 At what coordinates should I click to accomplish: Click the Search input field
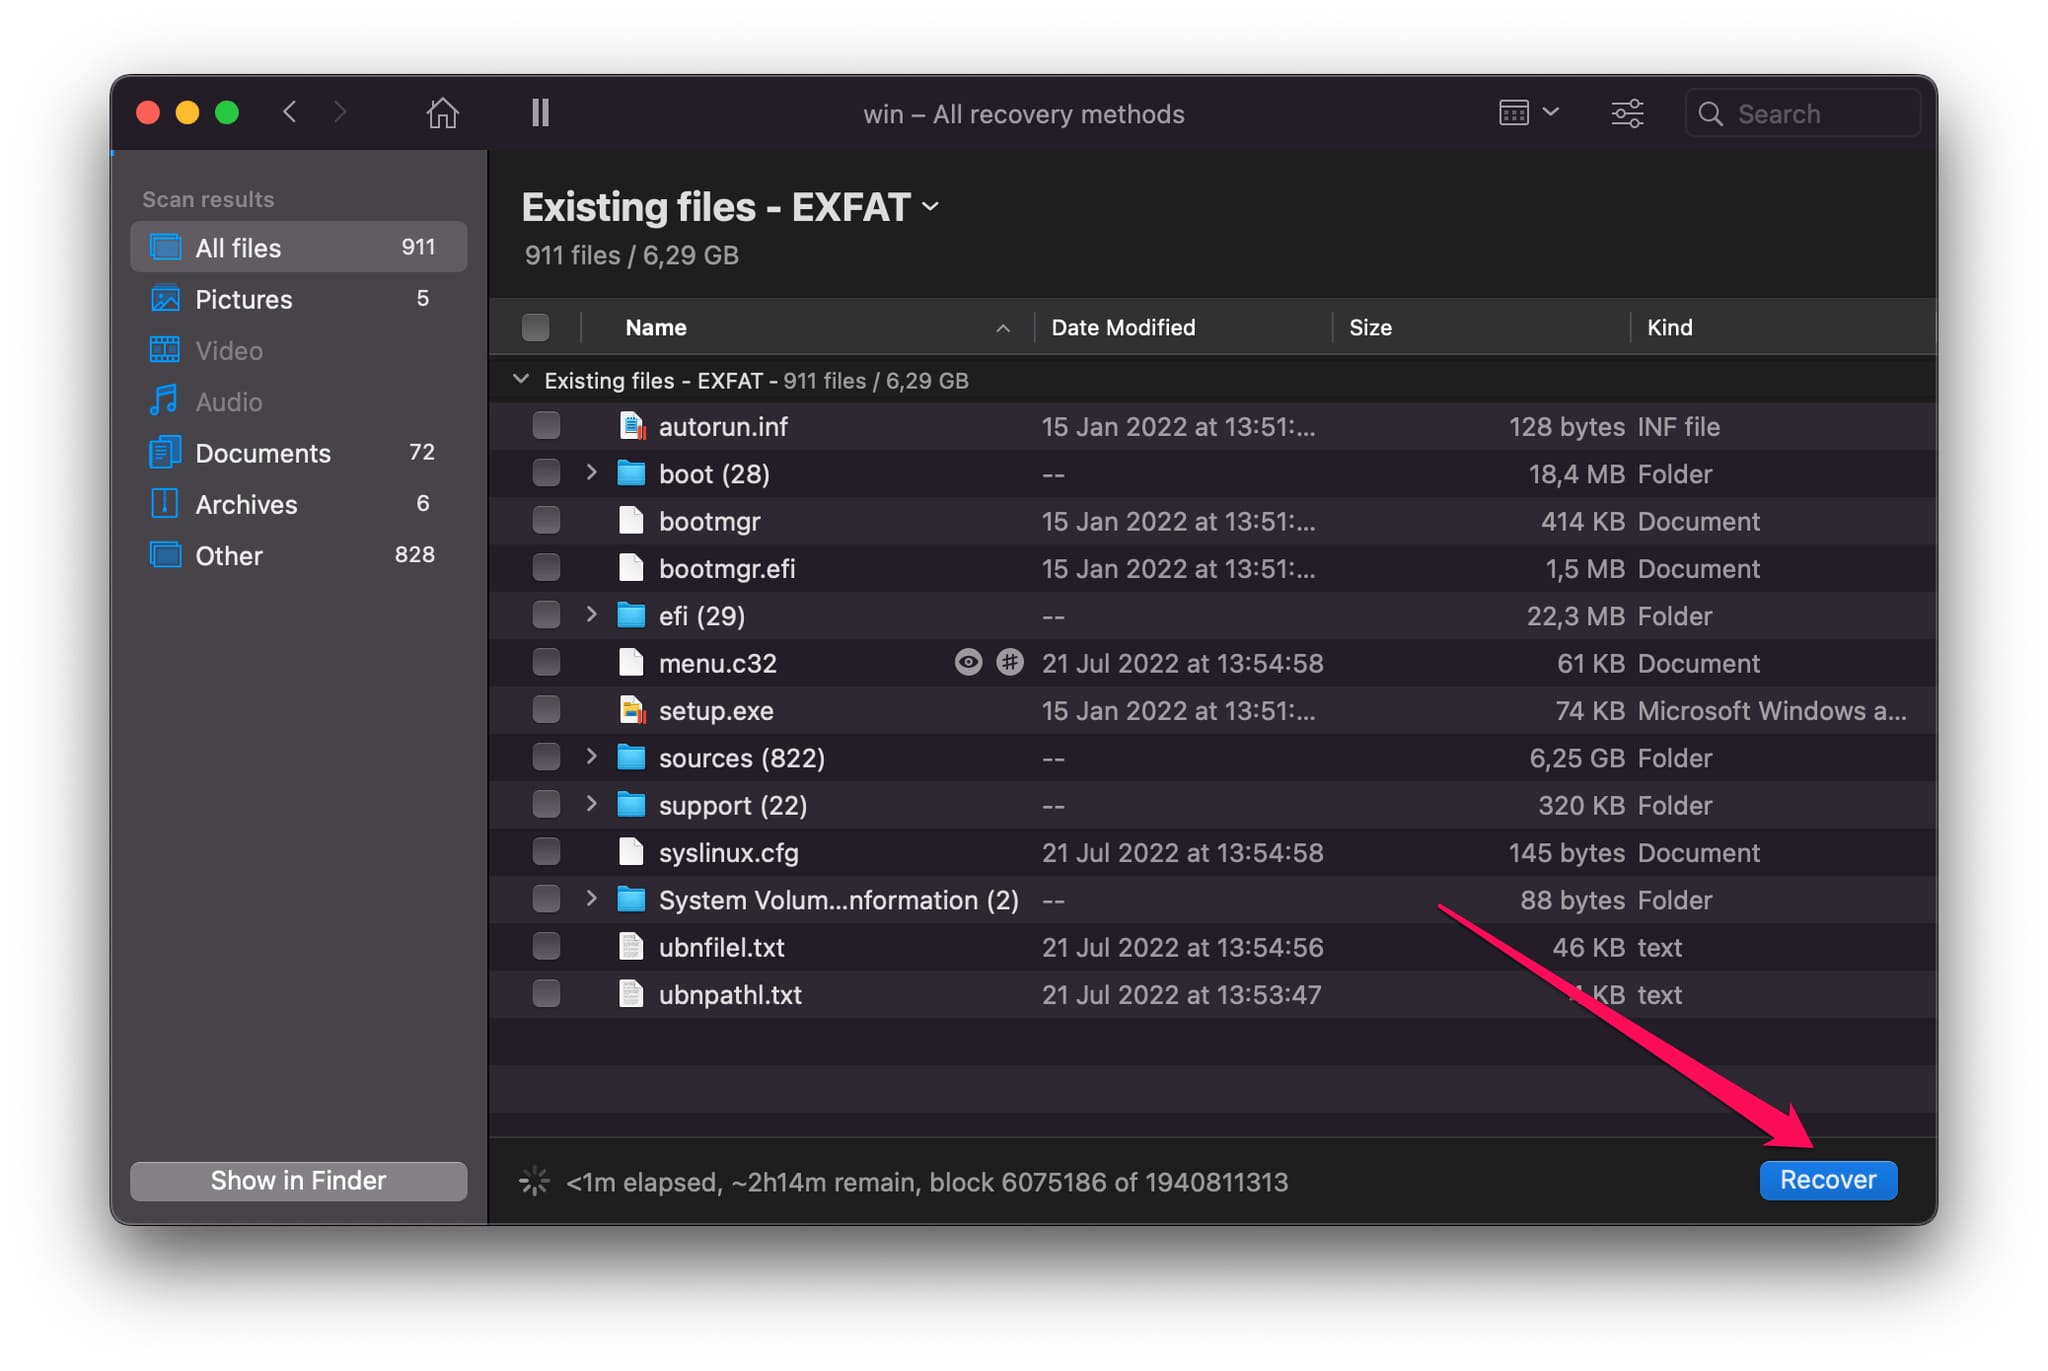coord(1800,112)
